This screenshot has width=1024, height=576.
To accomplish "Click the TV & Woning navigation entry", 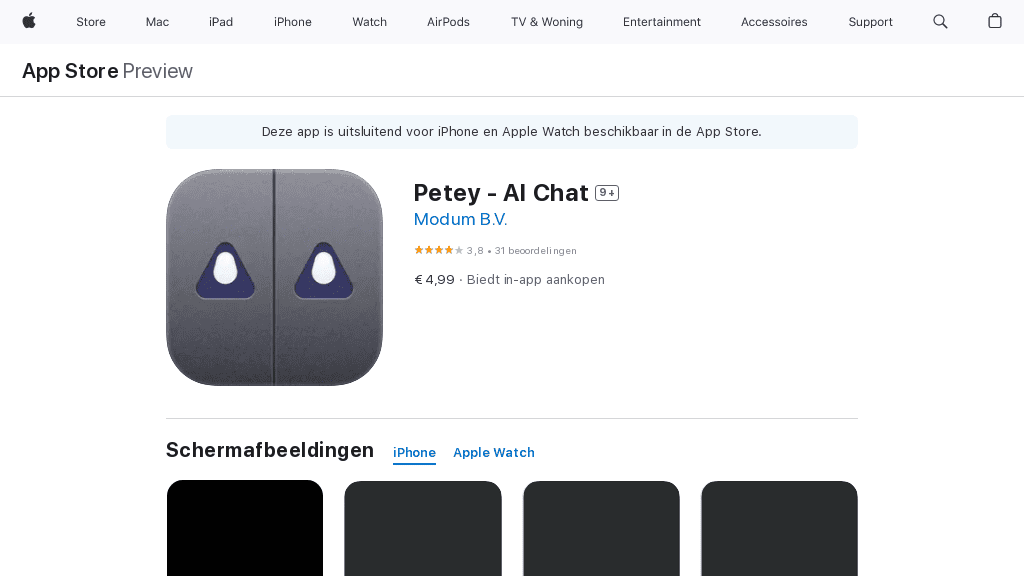I will point(546,21).
